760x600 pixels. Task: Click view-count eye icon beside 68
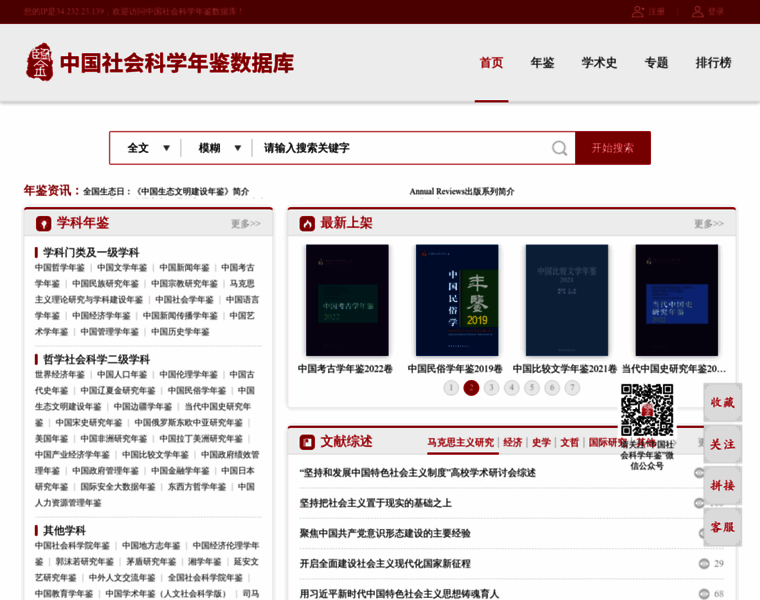click(x=704, y=594)
